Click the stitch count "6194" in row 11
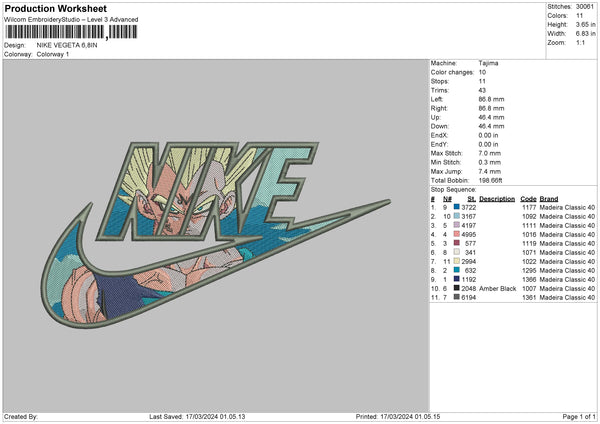Viewport: 600px width, 424px height. (x=469, y=298)
